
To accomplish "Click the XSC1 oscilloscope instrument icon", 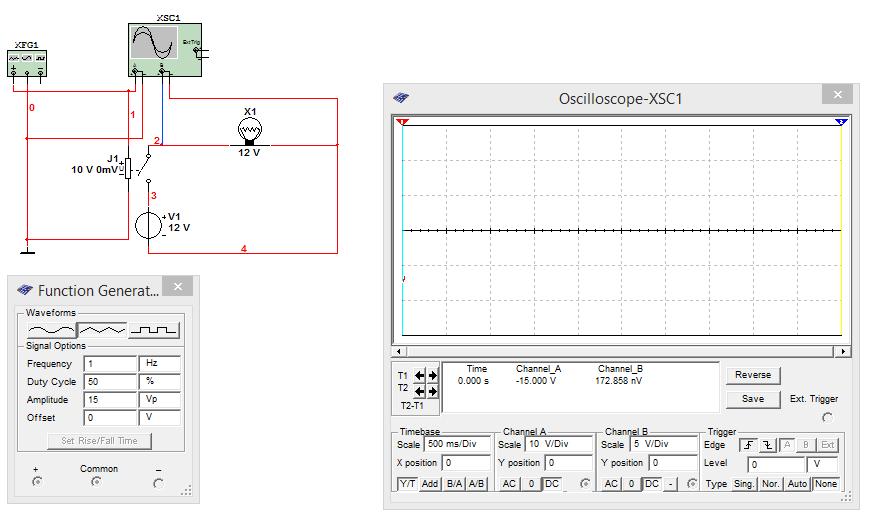I will tap(165, 49).
